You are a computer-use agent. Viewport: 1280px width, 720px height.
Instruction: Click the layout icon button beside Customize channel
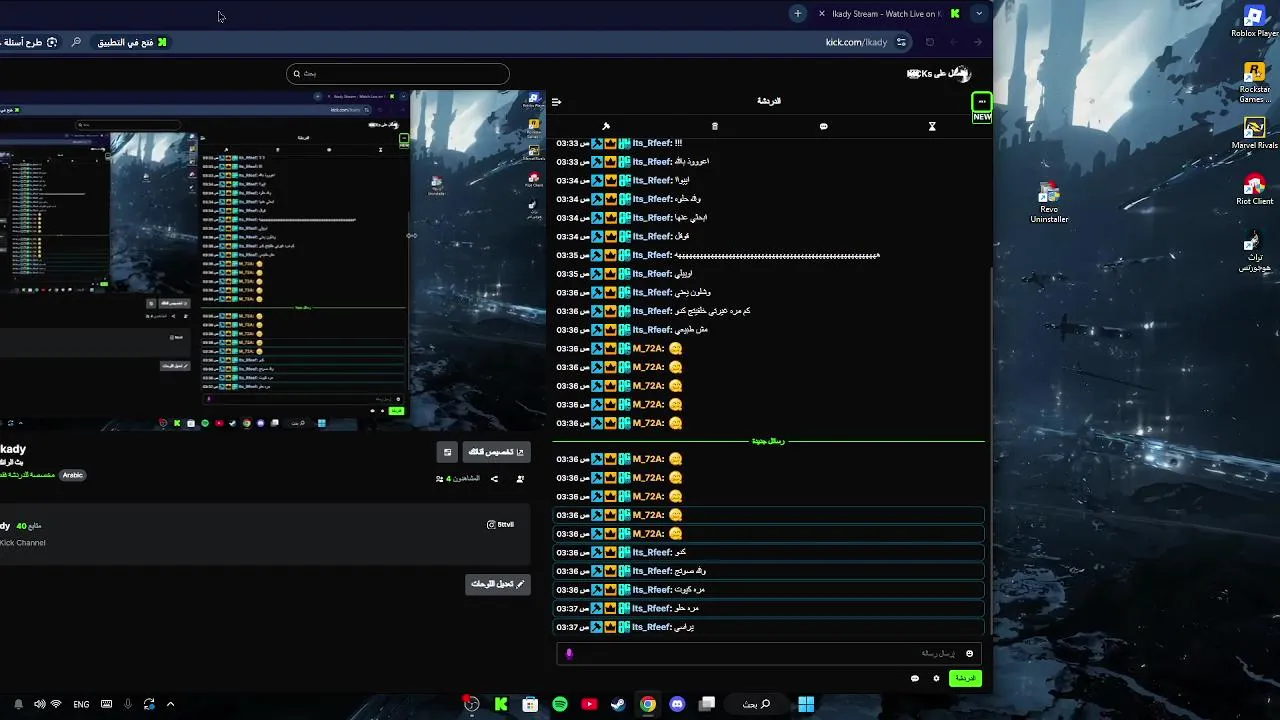(447, 452)
